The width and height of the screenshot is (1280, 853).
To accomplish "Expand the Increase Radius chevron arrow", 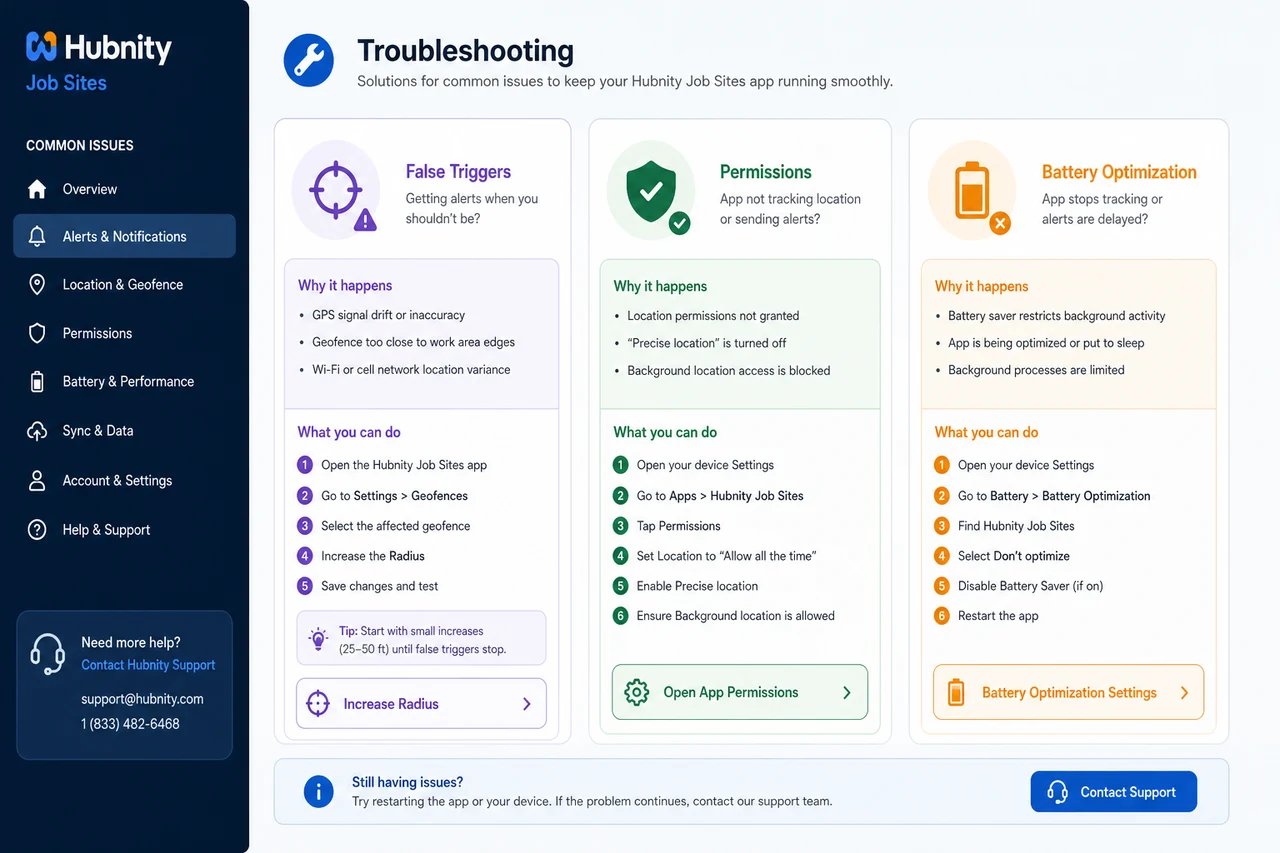I will (527, 704).
